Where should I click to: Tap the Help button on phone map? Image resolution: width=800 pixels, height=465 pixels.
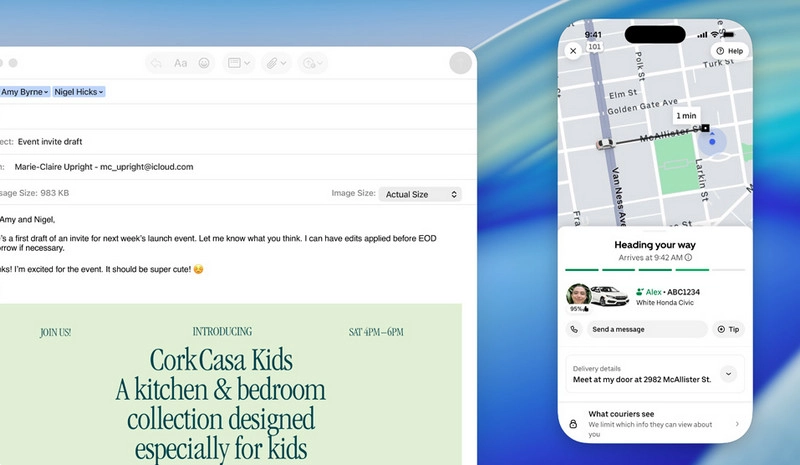click(x=730, y=51)
